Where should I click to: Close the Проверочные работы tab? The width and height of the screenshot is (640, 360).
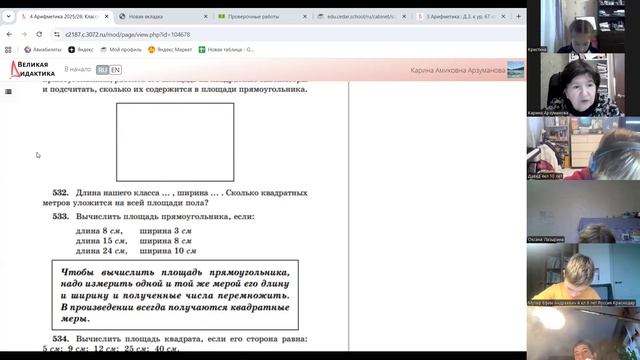click(x=304, y=16)
